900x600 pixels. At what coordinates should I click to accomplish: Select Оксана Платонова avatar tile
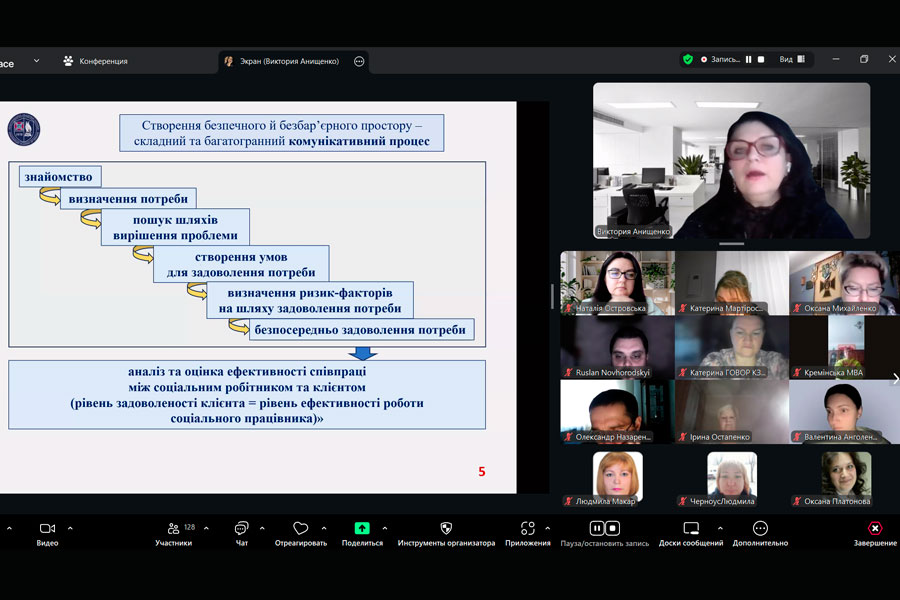click(846, 476)
